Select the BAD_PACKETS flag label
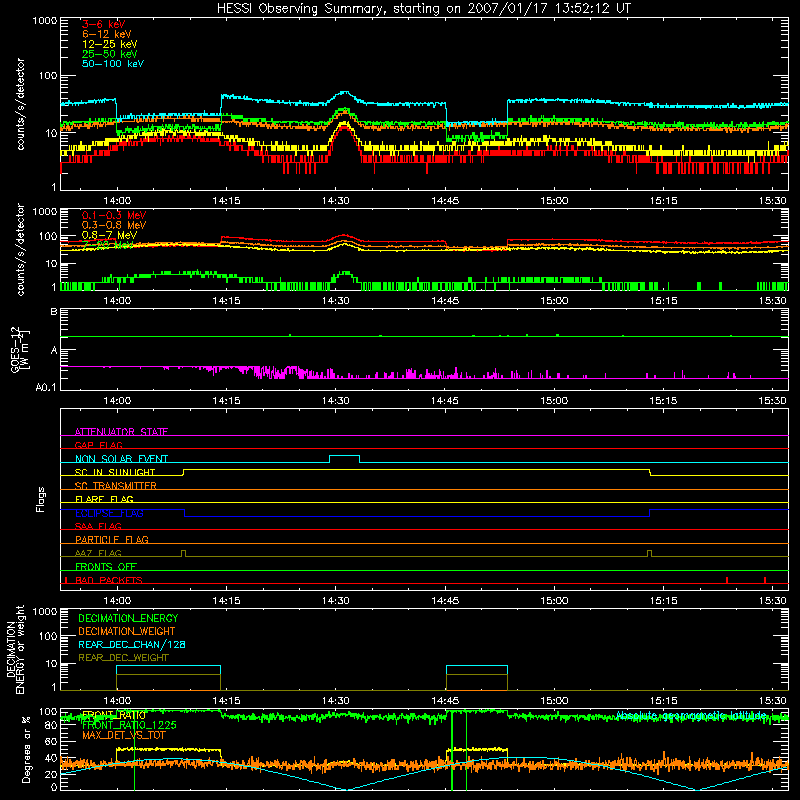 (109, 580)
